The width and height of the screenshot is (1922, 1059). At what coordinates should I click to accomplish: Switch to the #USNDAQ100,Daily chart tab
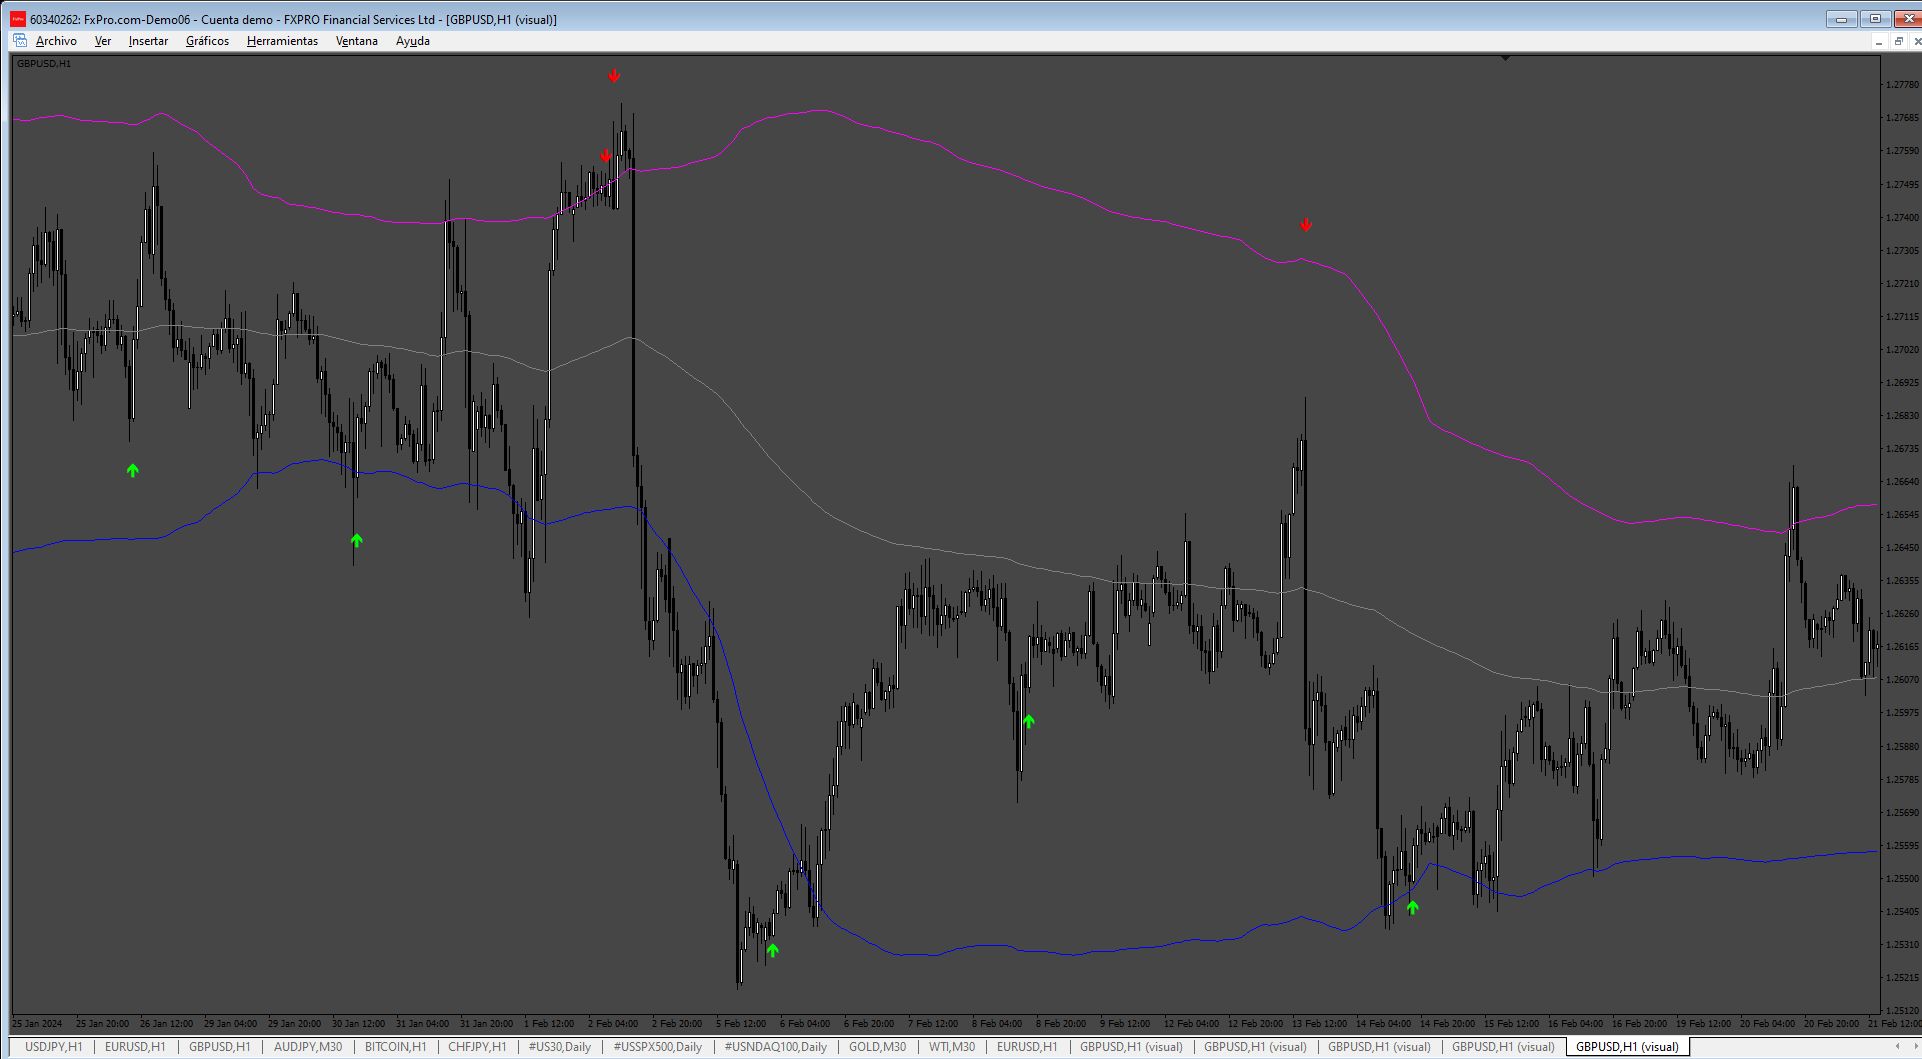(776, 1047)
